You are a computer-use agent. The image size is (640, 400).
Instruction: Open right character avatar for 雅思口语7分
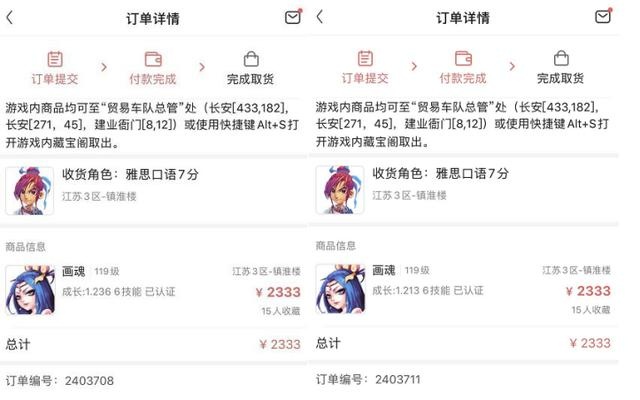tap(340, 190)
